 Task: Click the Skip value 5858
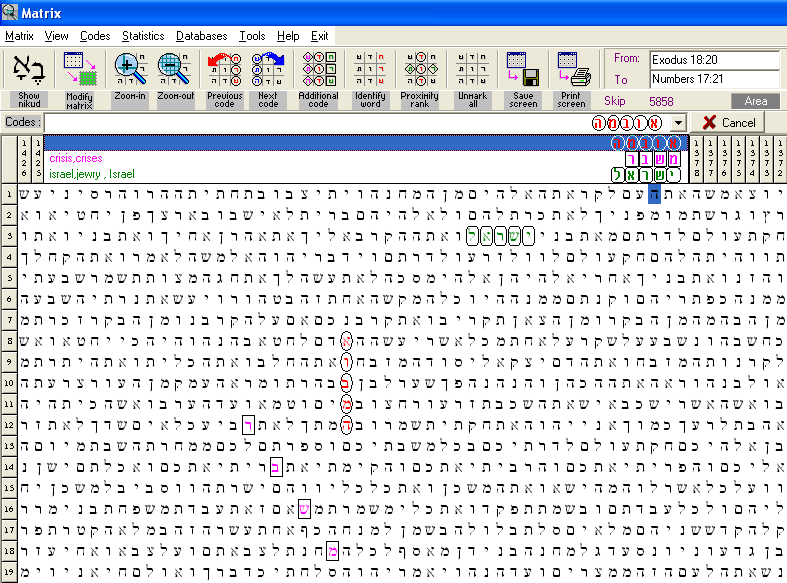[x=661, y=101]
